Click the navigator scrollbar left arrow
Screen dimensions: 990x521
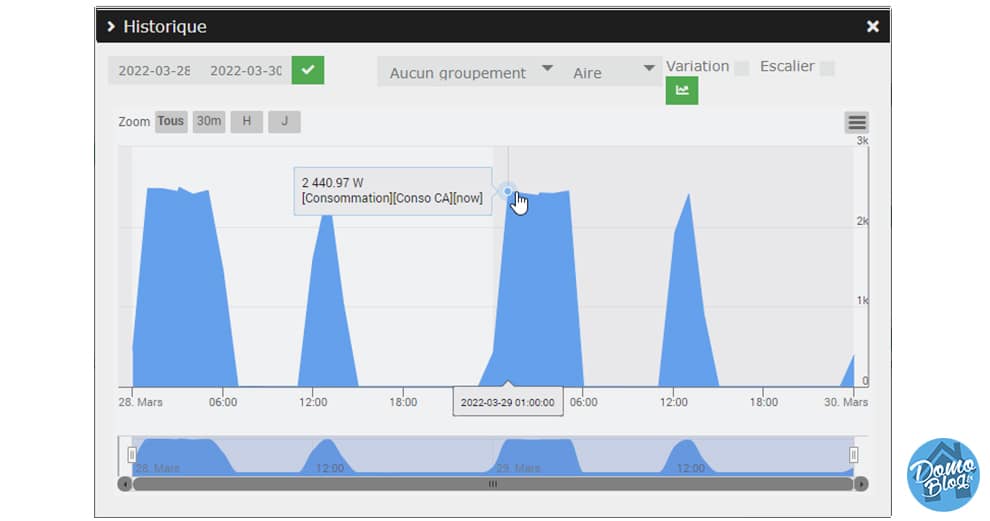tap(125, 484)
